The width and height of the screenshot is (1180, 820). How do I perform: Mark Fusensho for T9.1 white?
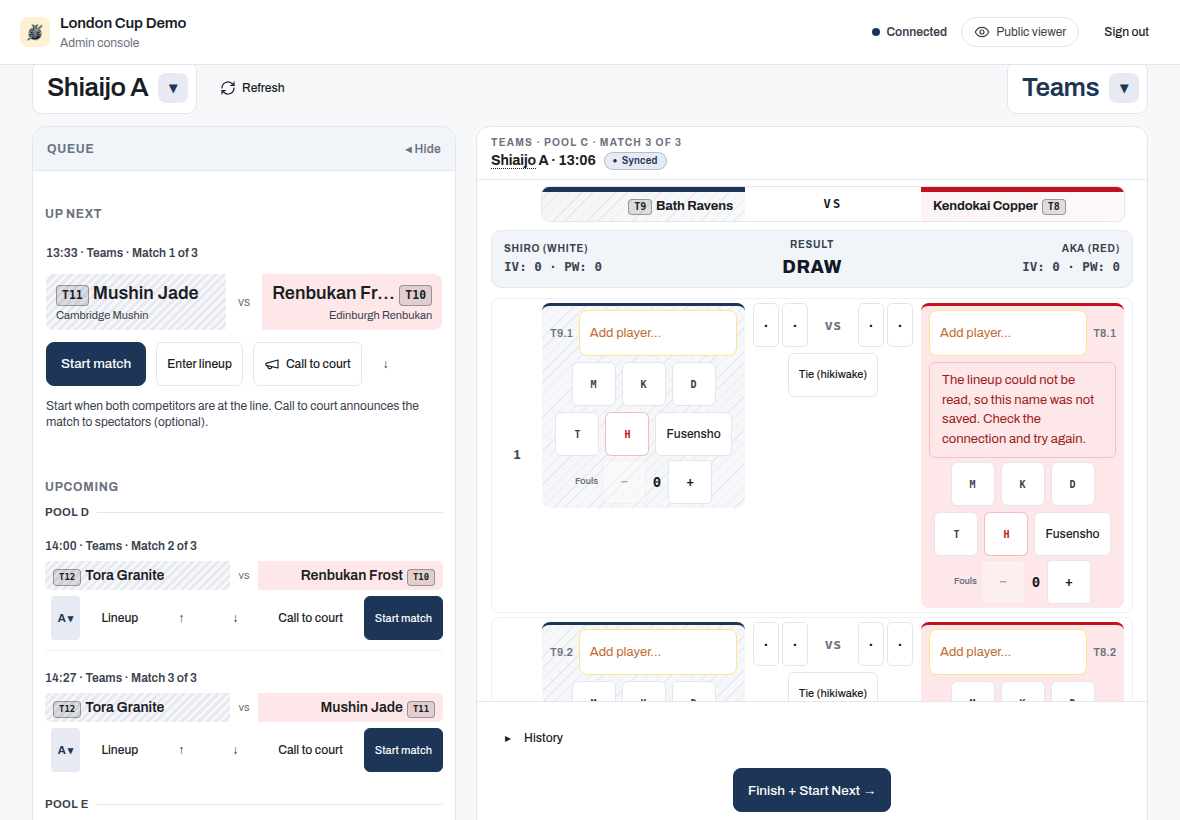coord(693,434)
